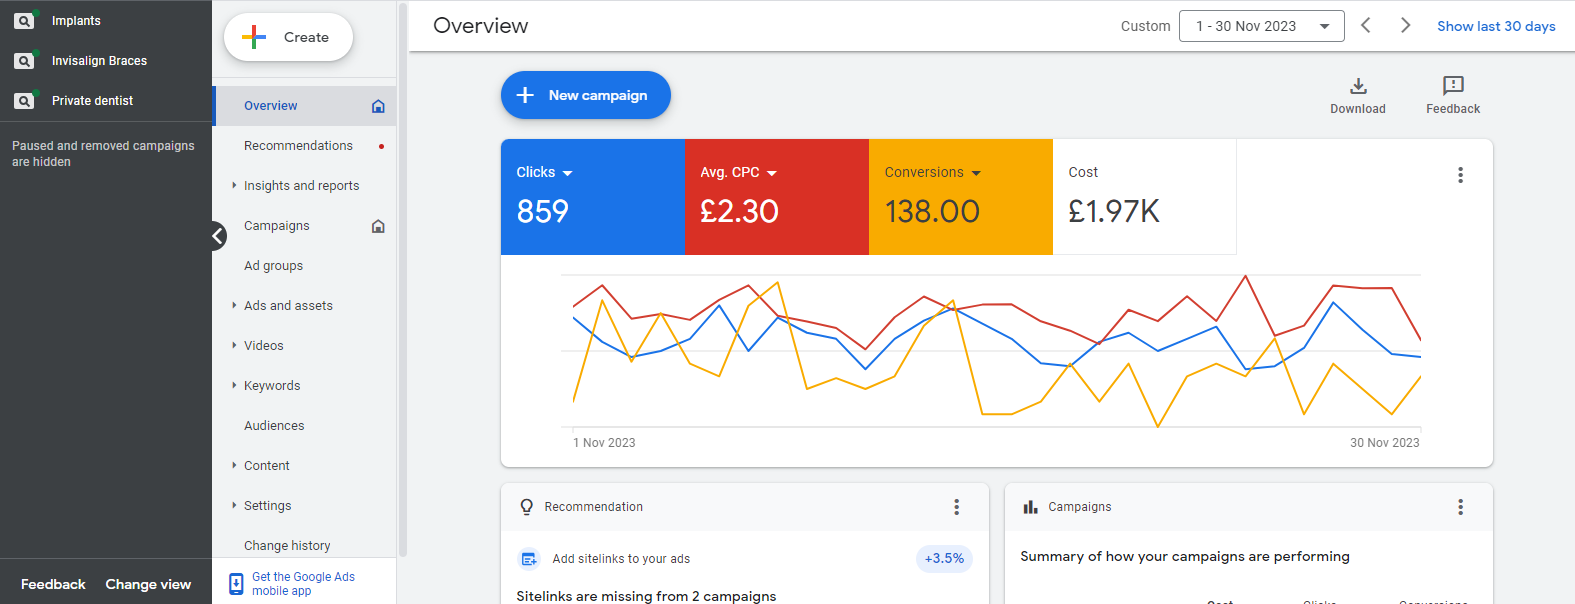Image resolution: width=1575 pixels, height=604 pixels.
Task: Click the Download icon
Action: 1357,86
